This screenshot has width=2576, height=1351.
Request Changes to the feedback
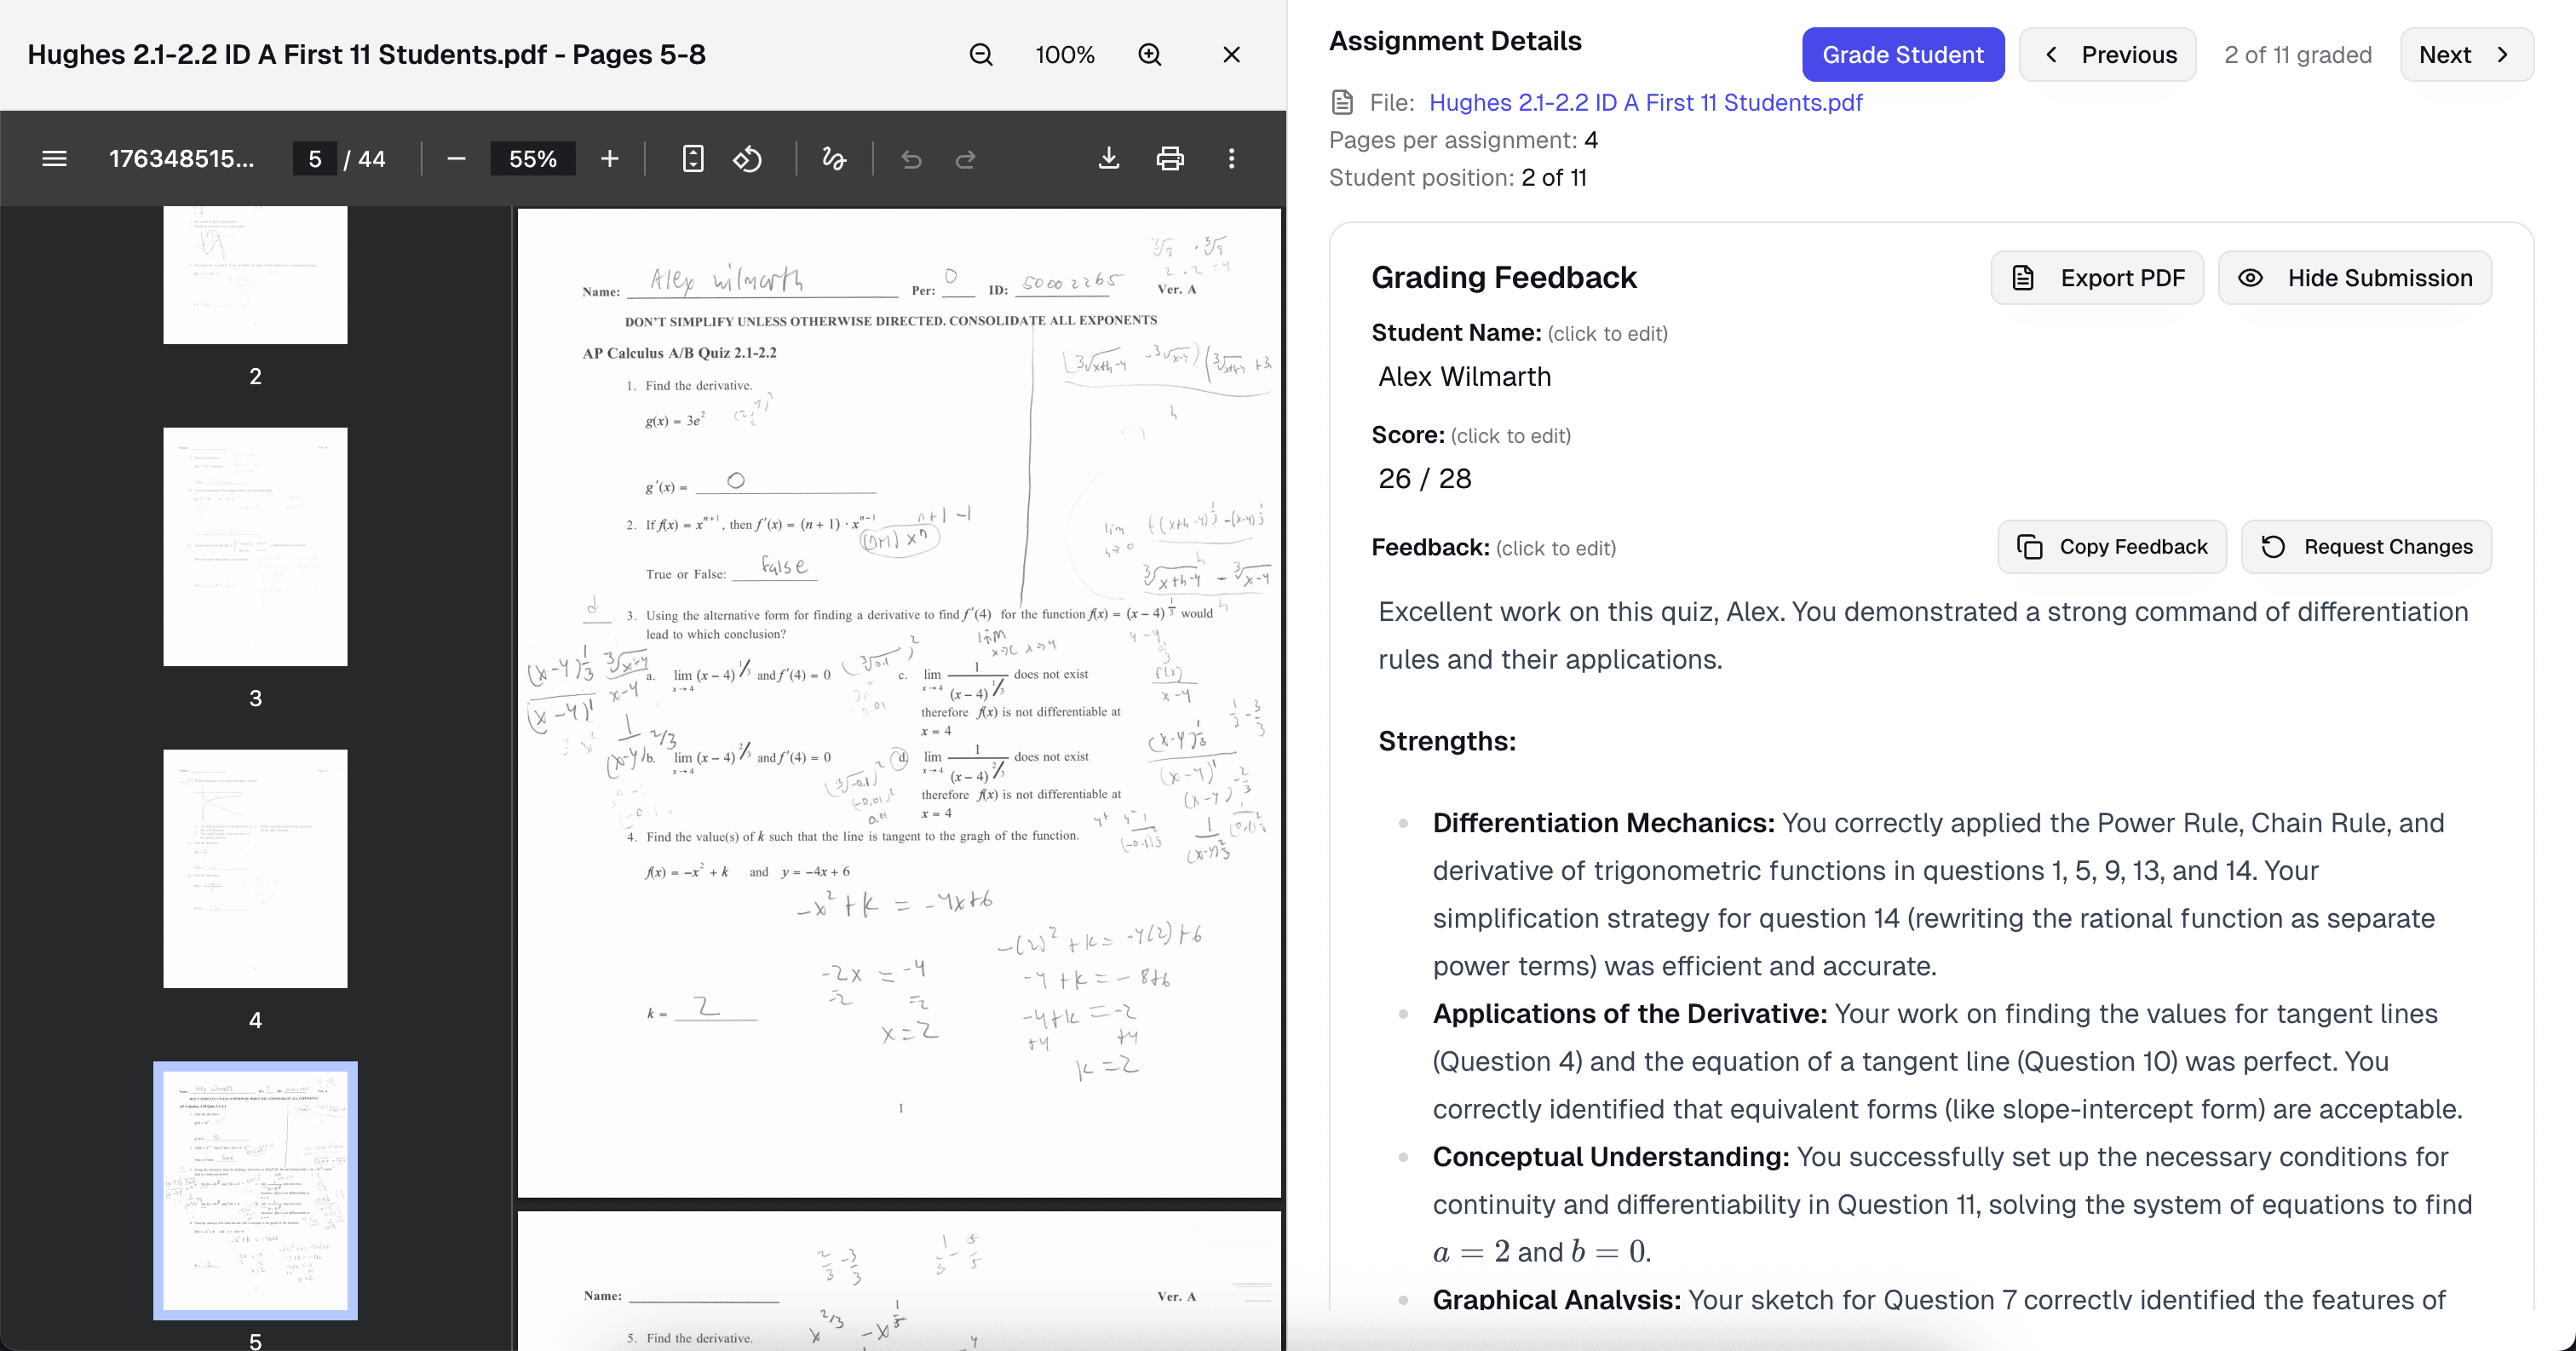click(x=2367, y=547)
